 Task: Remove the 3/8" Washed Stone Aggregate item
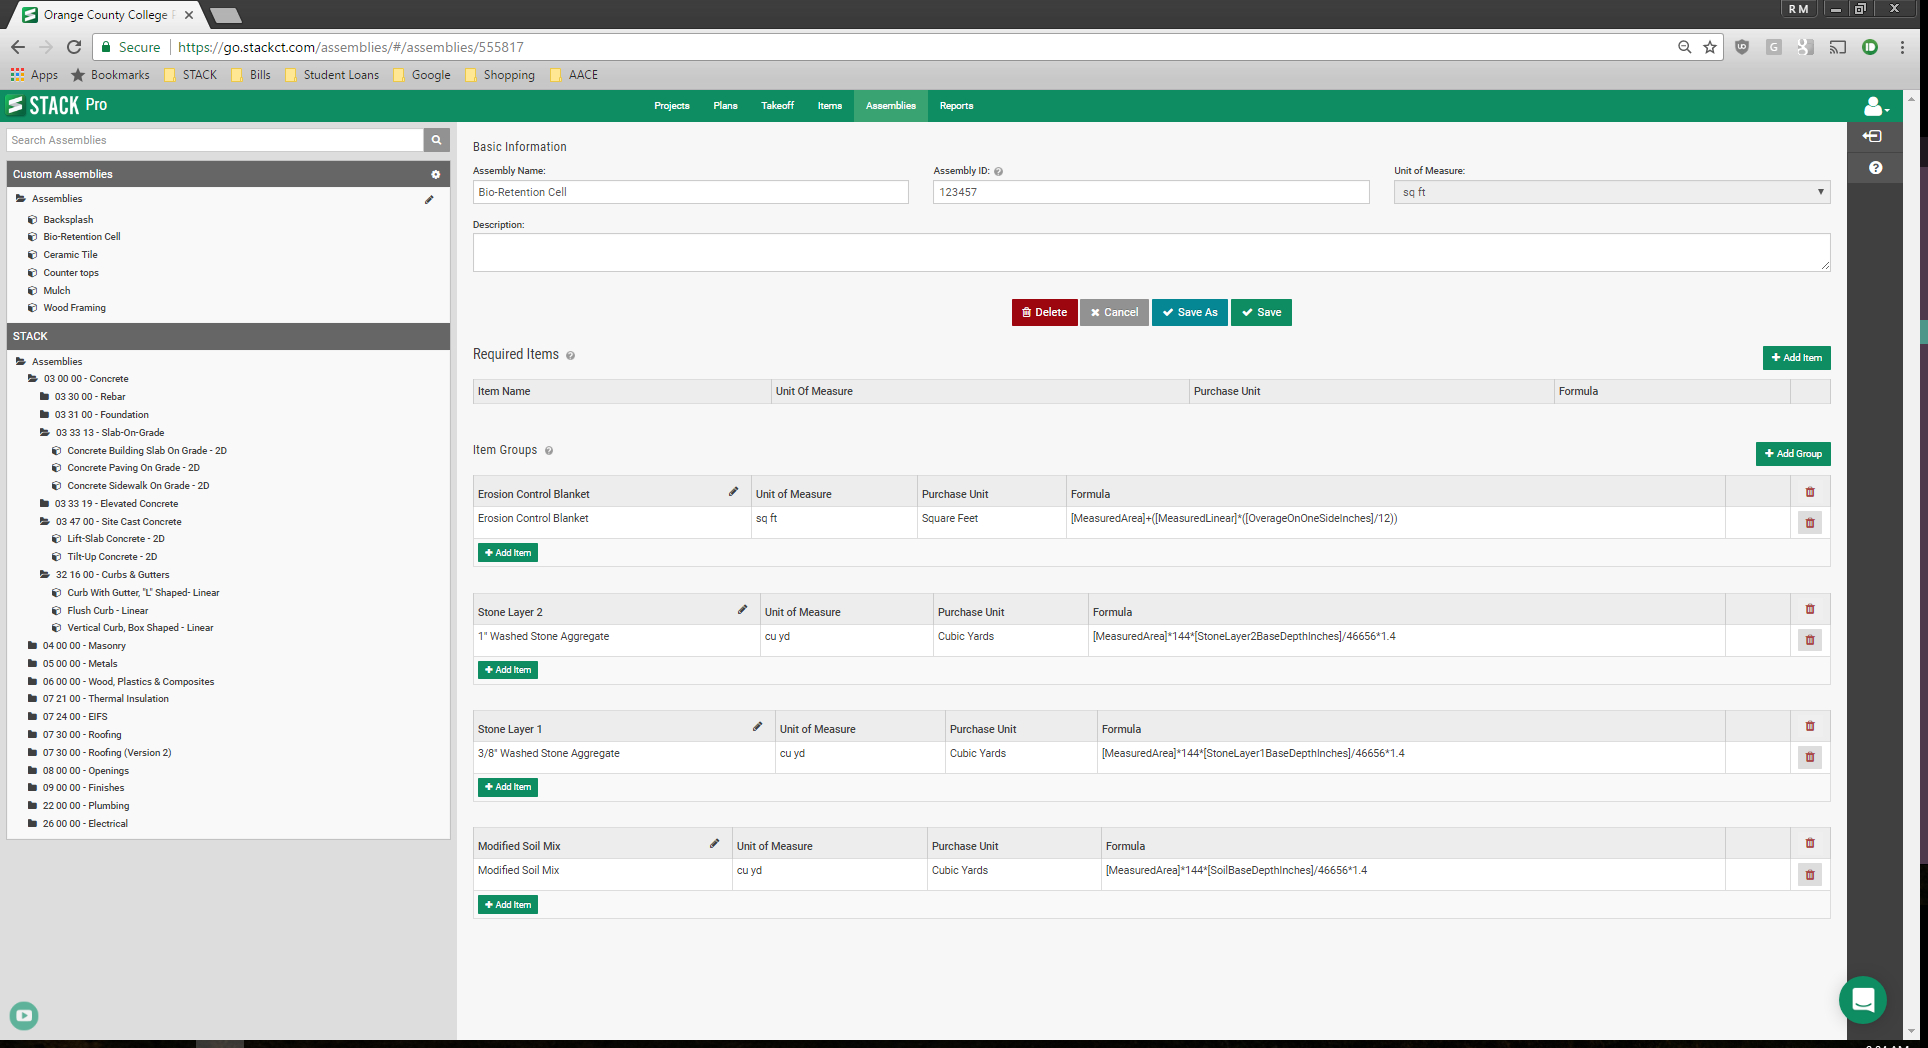point(1810,757)
